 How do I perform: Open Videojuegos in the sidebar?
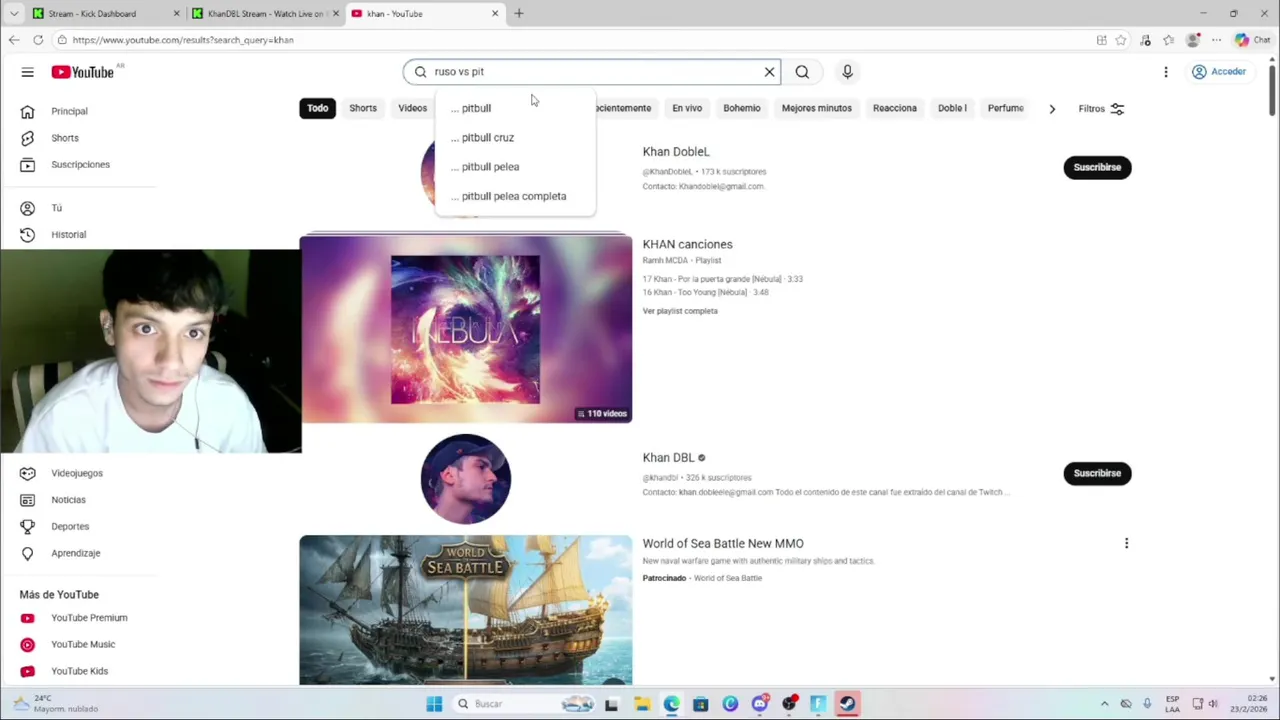(78, 473)
